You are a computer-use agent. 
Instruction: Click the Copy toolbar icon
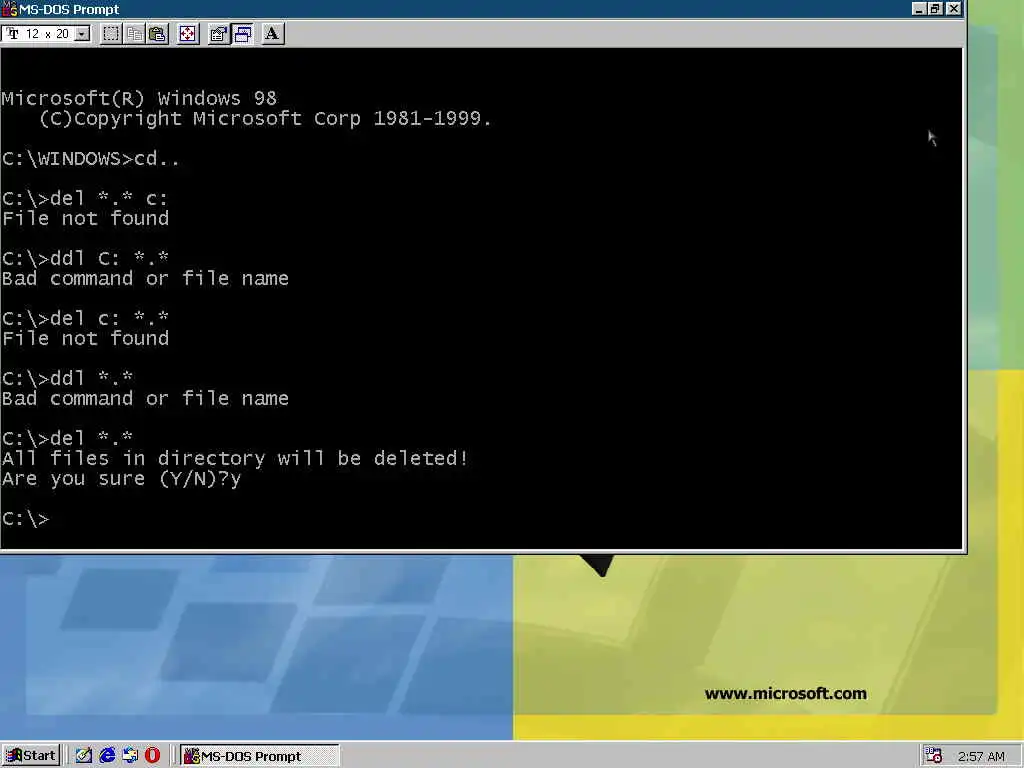(135, 34)
